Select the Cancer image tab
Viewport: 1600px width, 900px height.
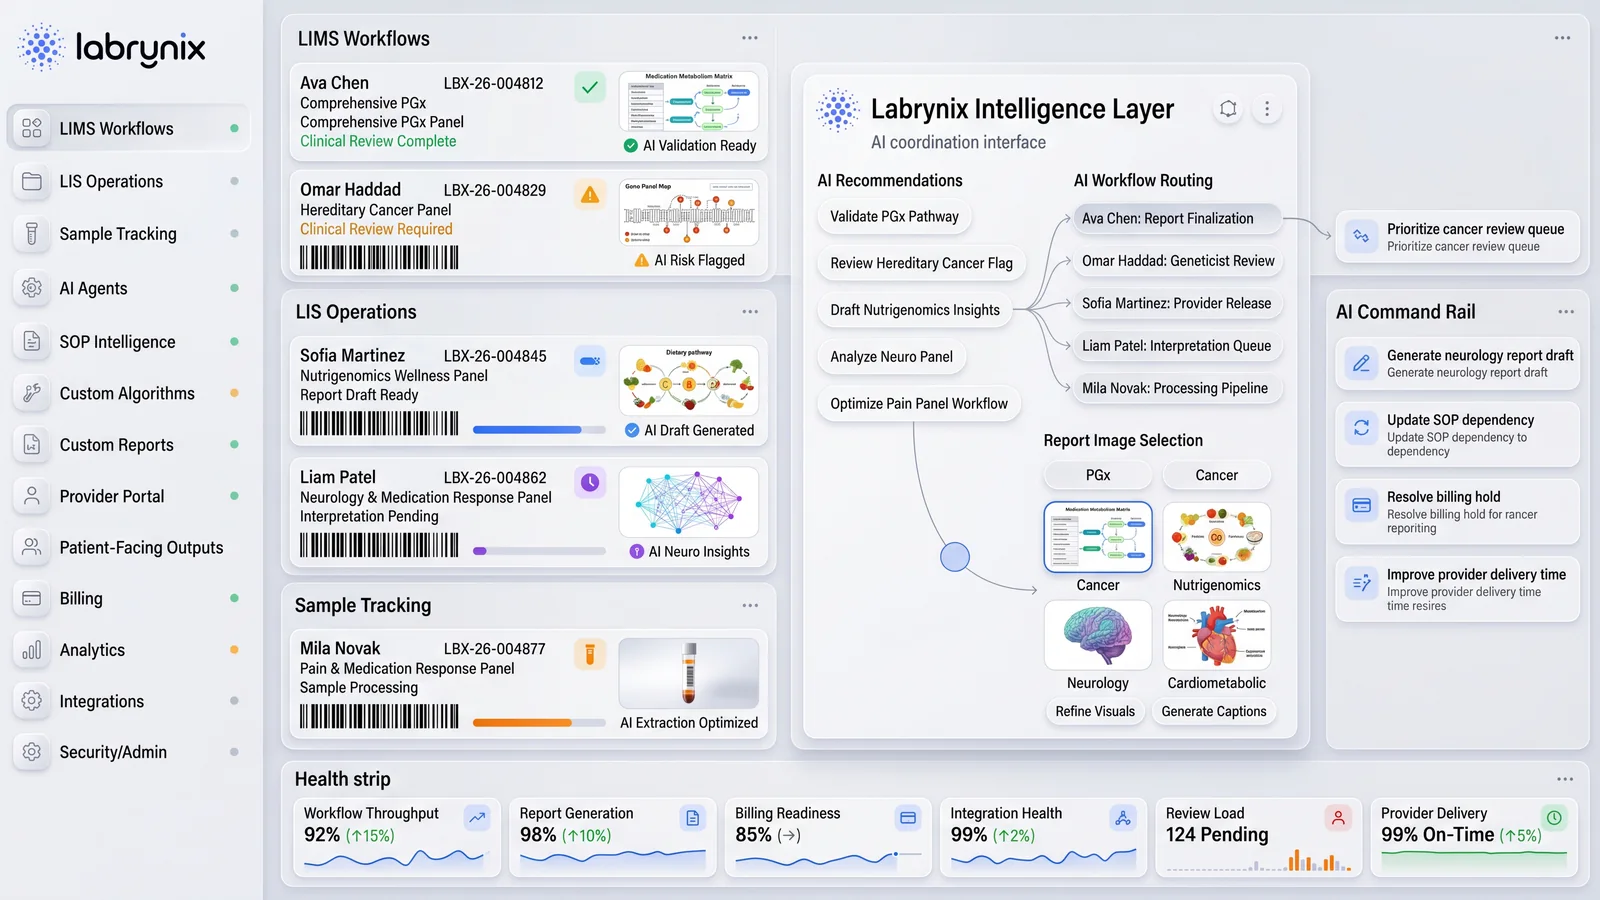click(x=1217, y=475)
